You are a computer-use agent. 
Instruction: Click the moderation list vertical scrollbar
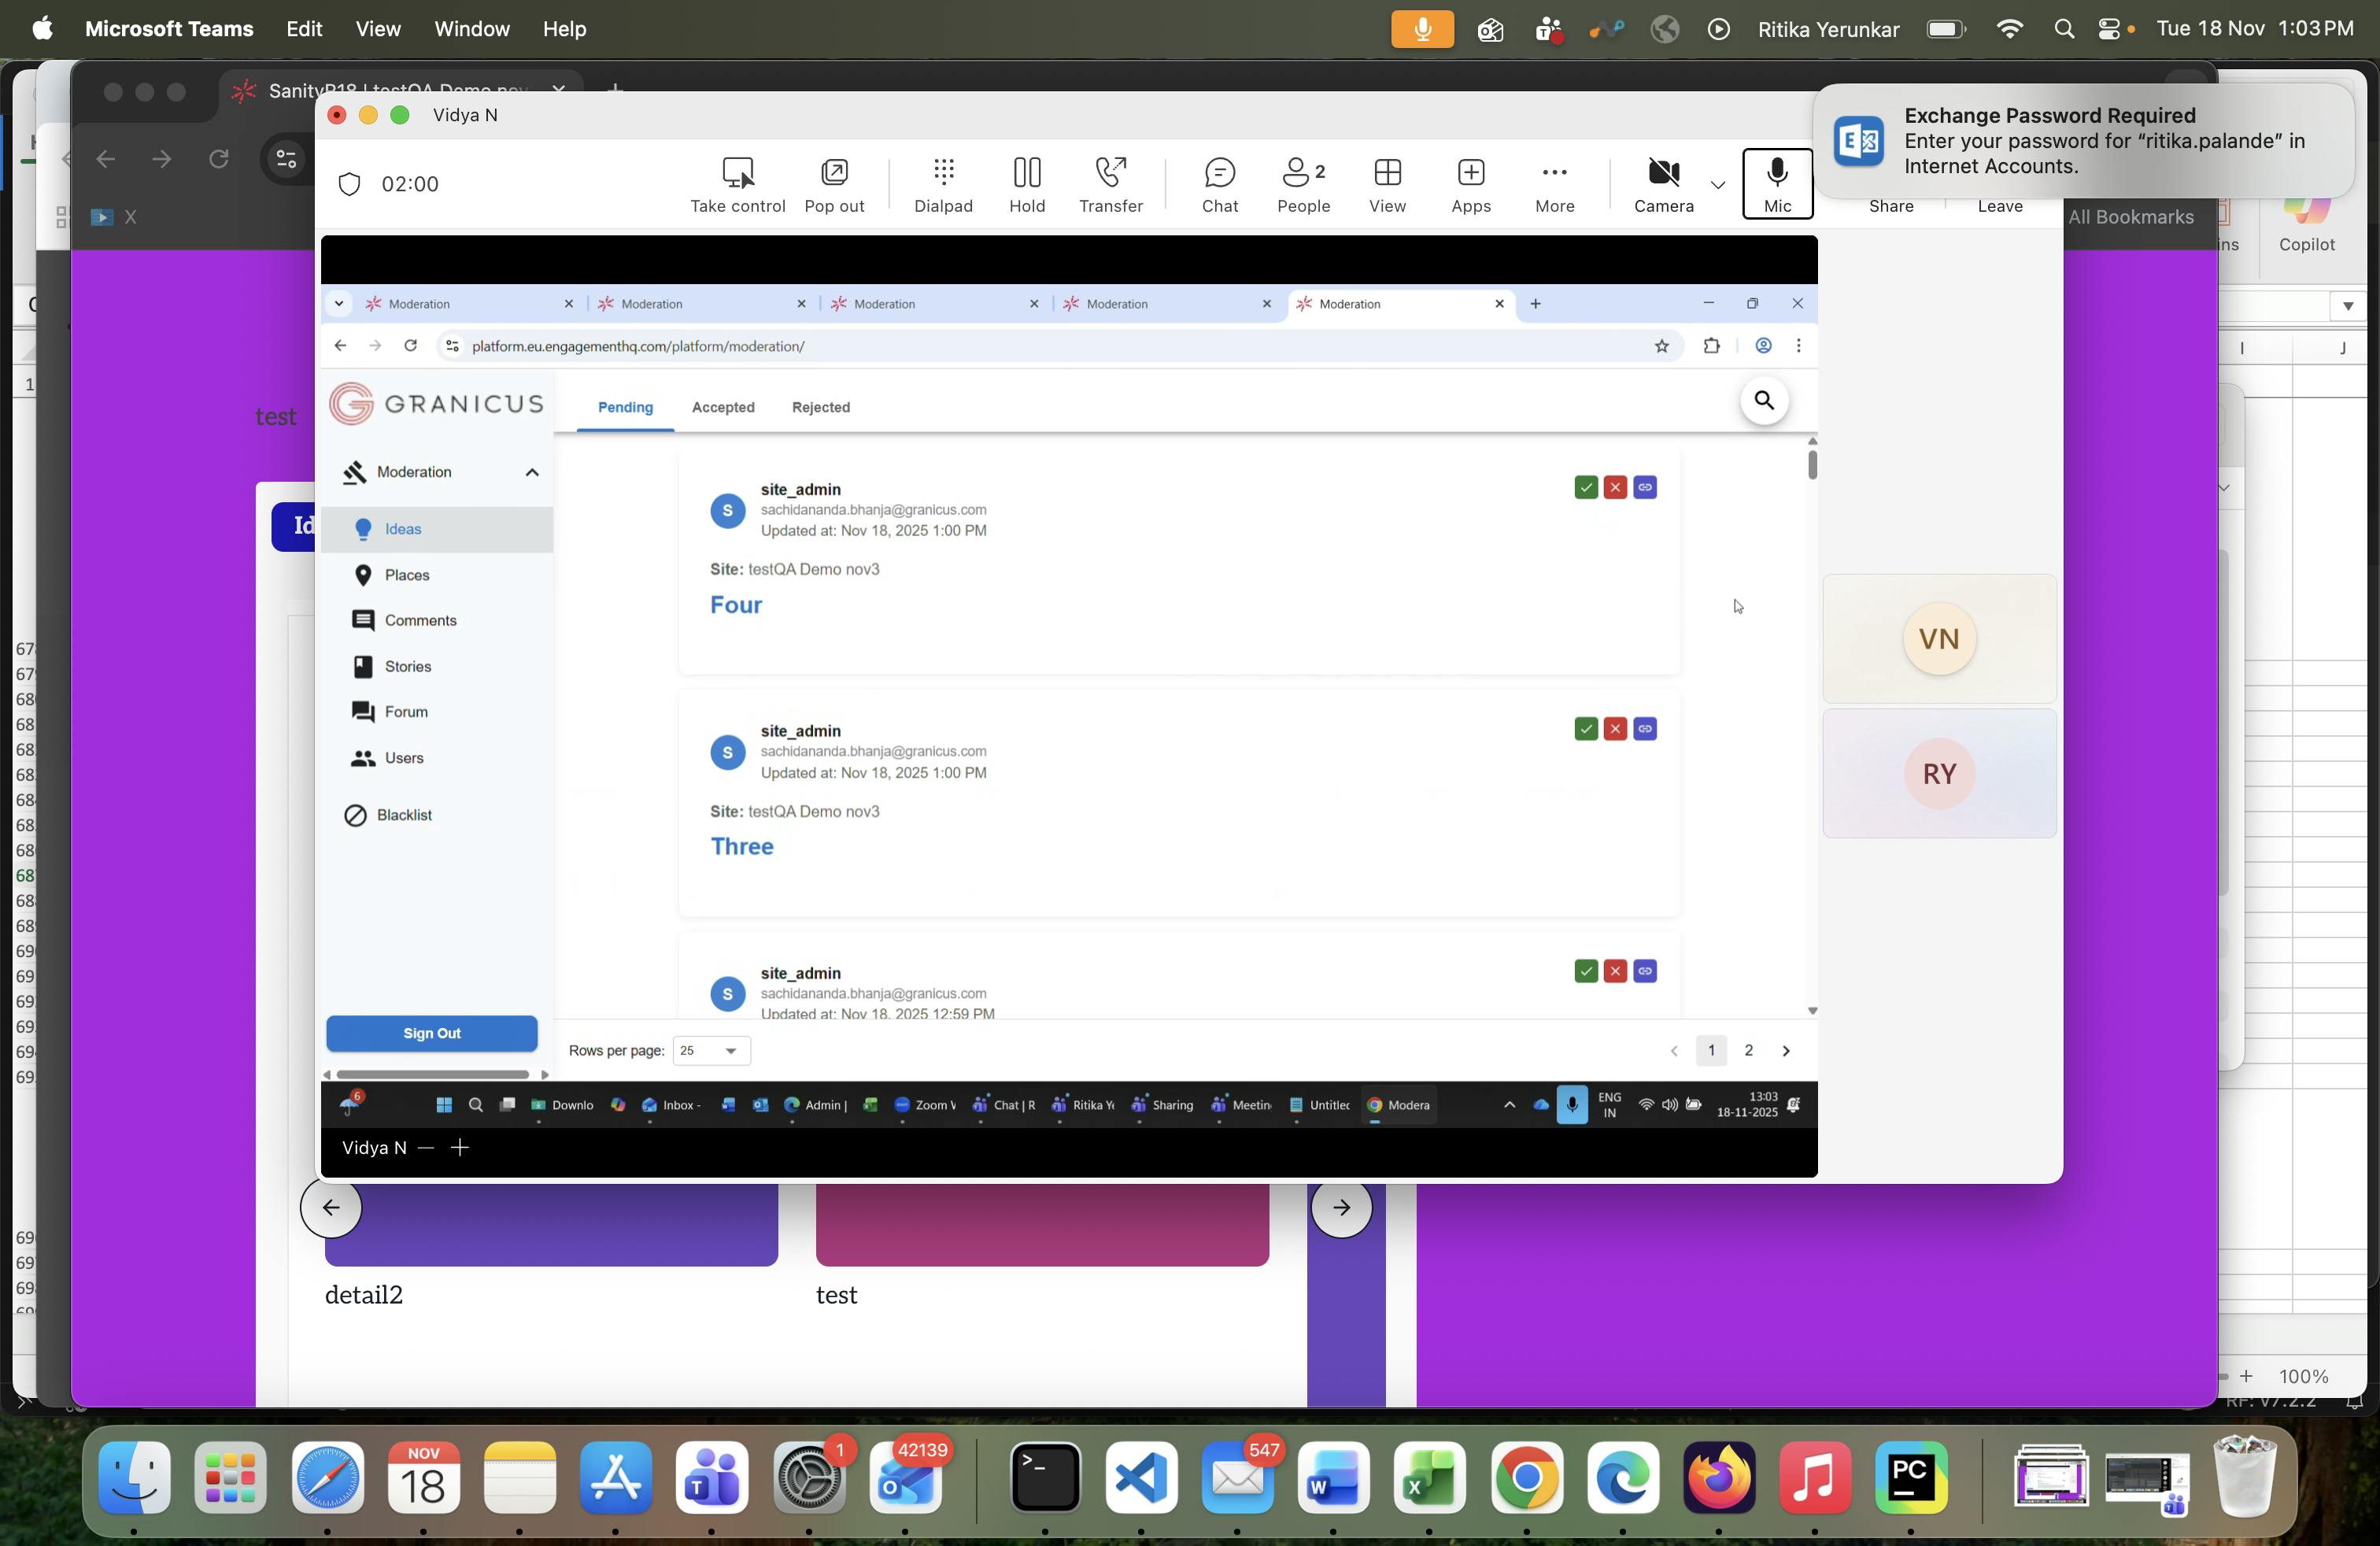tap(1811, 465)
